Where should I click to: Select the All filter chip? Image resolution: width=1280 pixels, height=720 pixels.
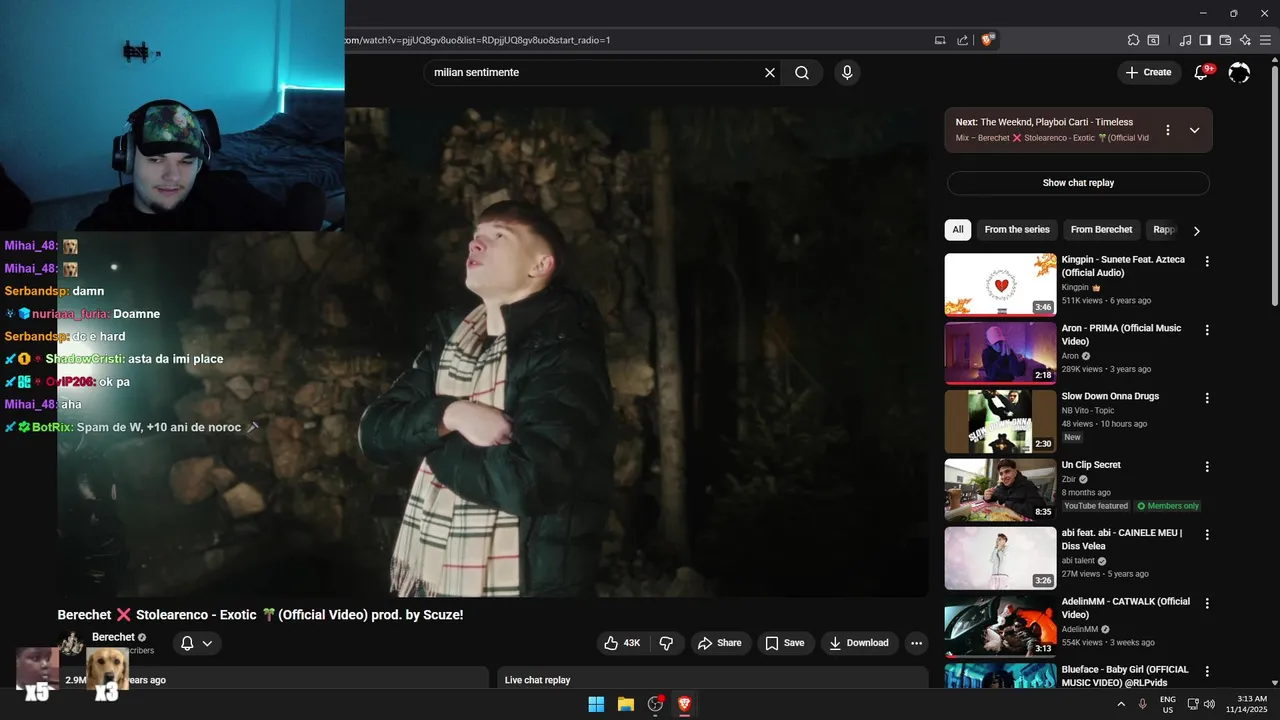tap(958, 230)
